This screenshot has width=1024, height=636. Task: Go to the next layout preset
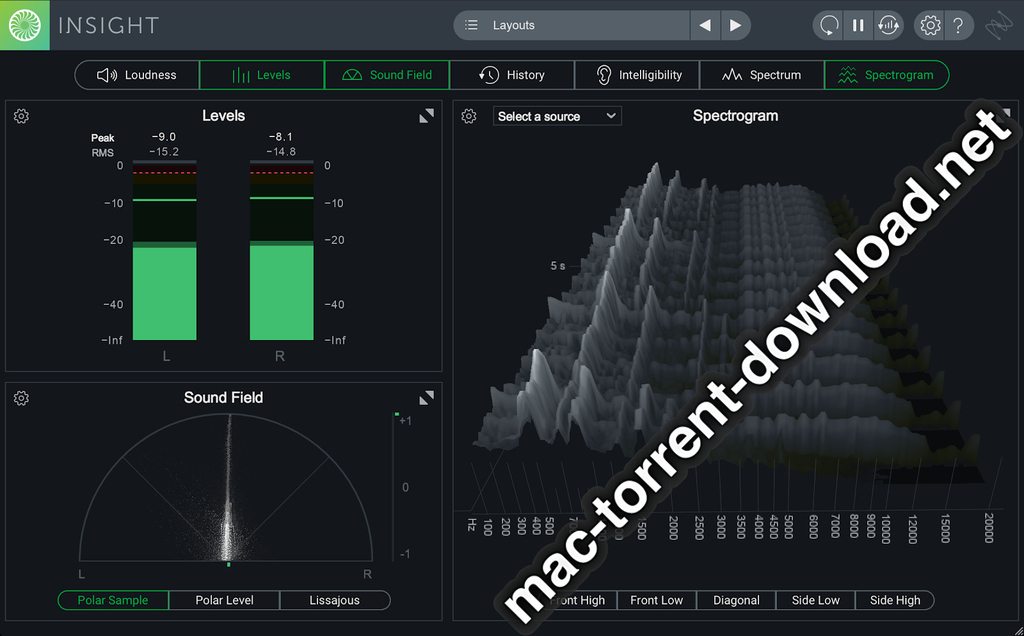(735, 26)
